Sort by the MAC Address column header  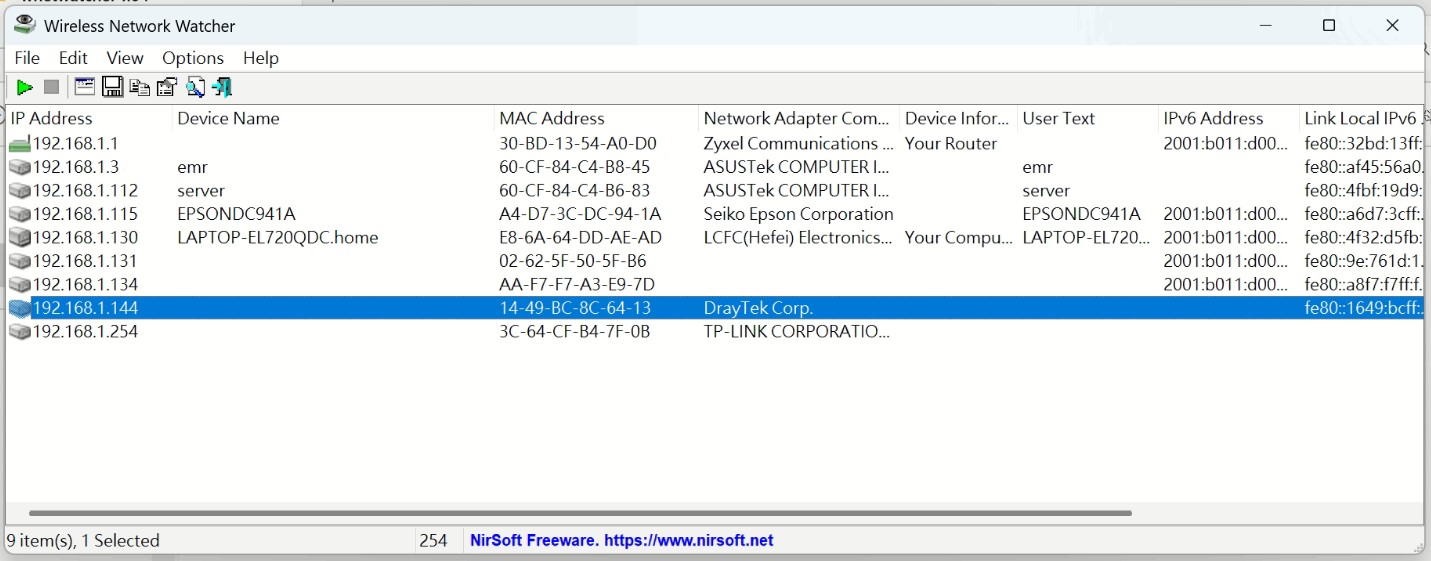coord(552,118)
